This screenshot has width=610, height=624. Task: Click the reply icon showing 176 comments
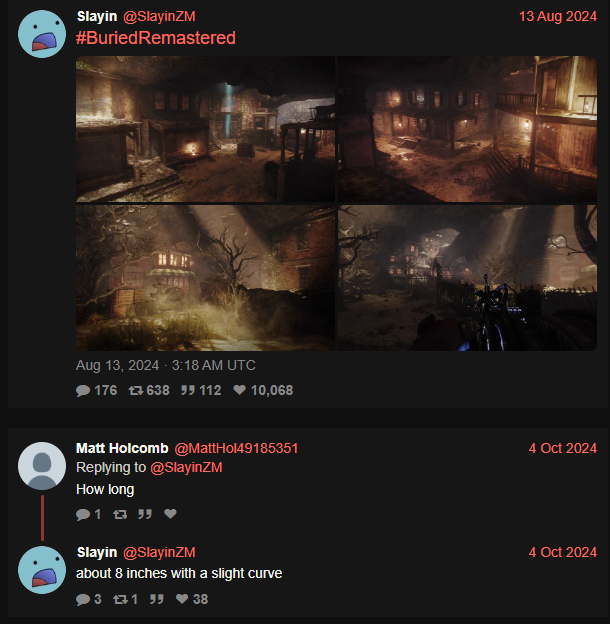pyautogui.click(x=83, y=390)
